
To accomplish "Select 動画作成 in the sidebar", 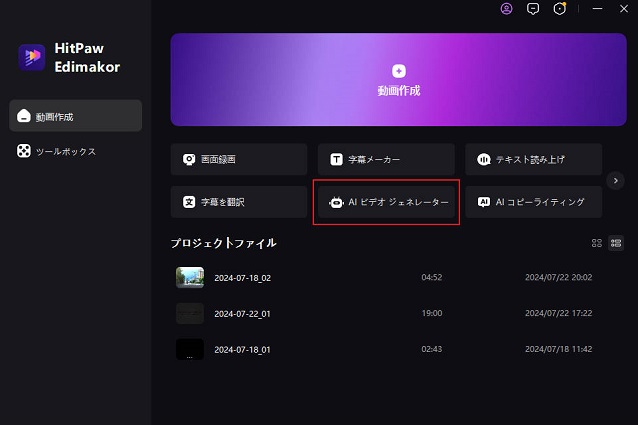I will tap(76, 116).
